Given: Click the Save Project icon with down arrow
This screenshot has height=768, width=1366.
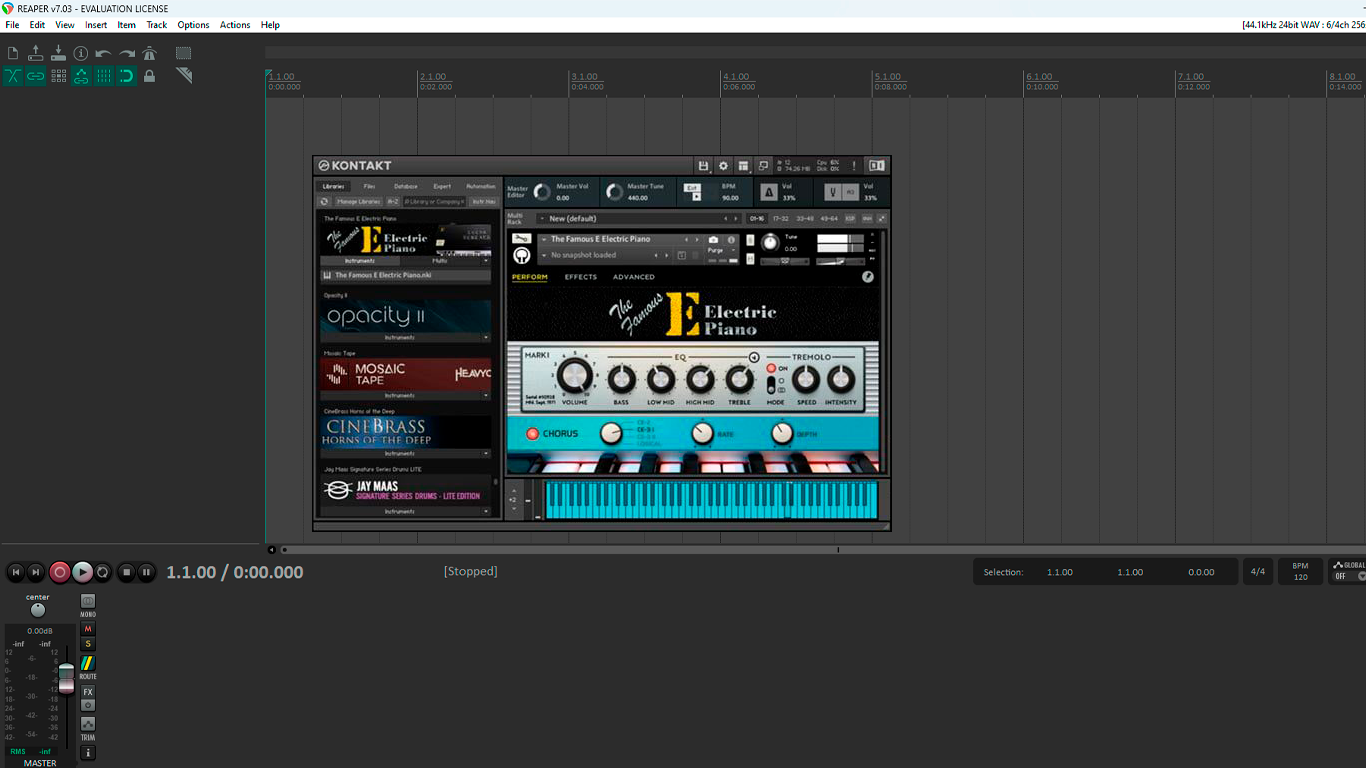Looking at the screenshot, I should [x=58, y=53].
